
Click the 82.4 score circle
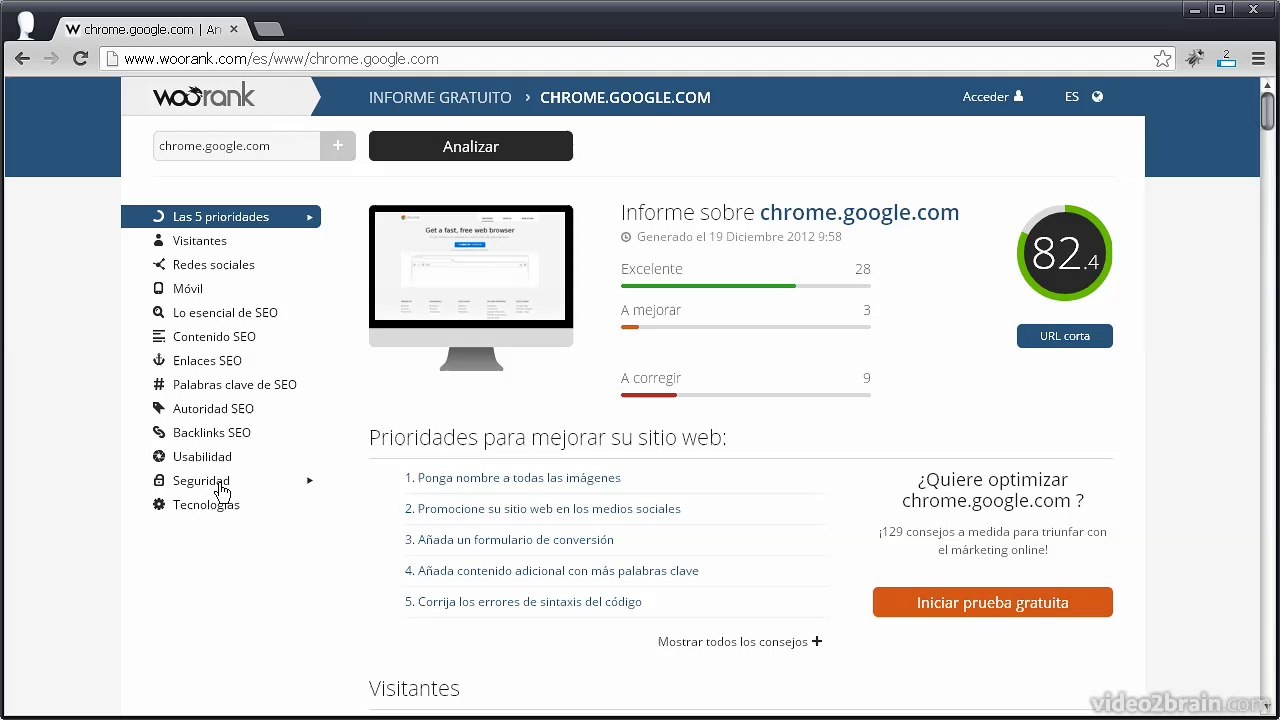1064,253
